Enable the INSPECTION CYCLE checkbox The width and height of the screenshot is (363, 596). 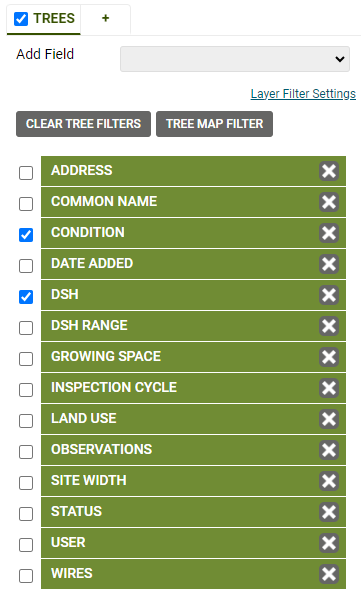point(26,390)
